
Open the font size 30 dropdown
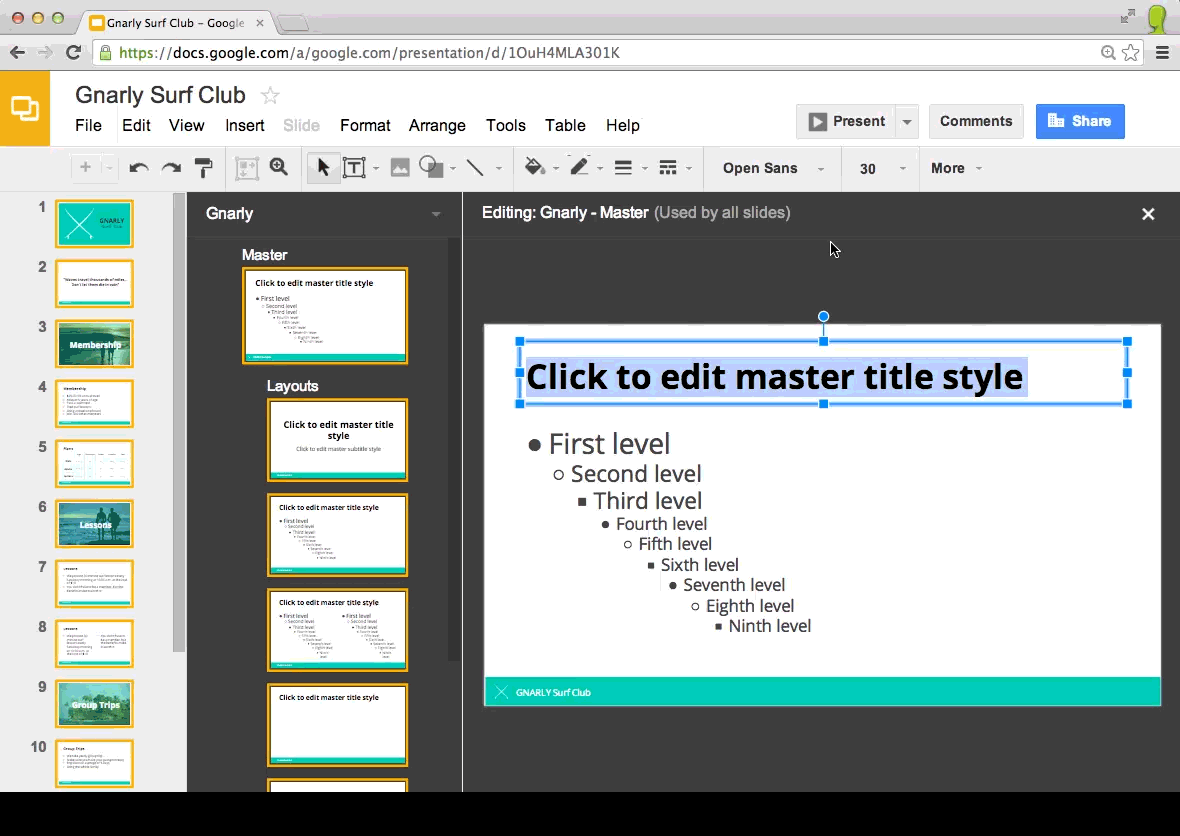[x=878, y=168]
